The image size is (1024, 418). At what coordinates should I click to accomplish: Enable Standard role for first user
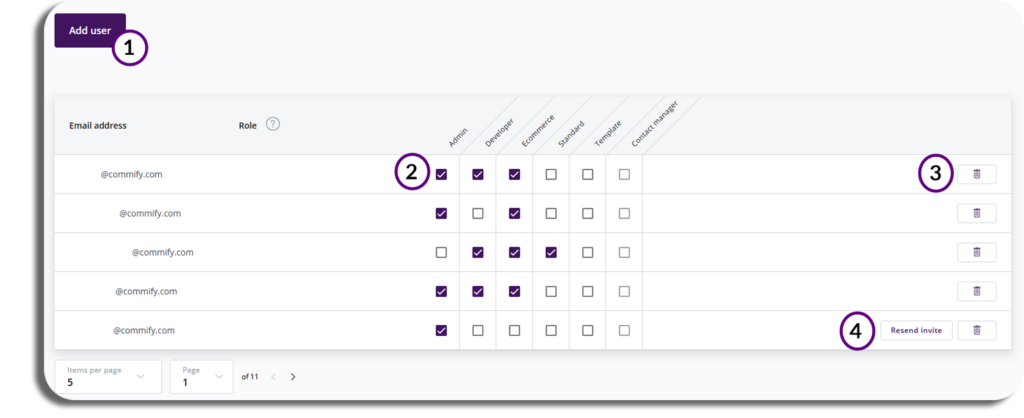551,174
